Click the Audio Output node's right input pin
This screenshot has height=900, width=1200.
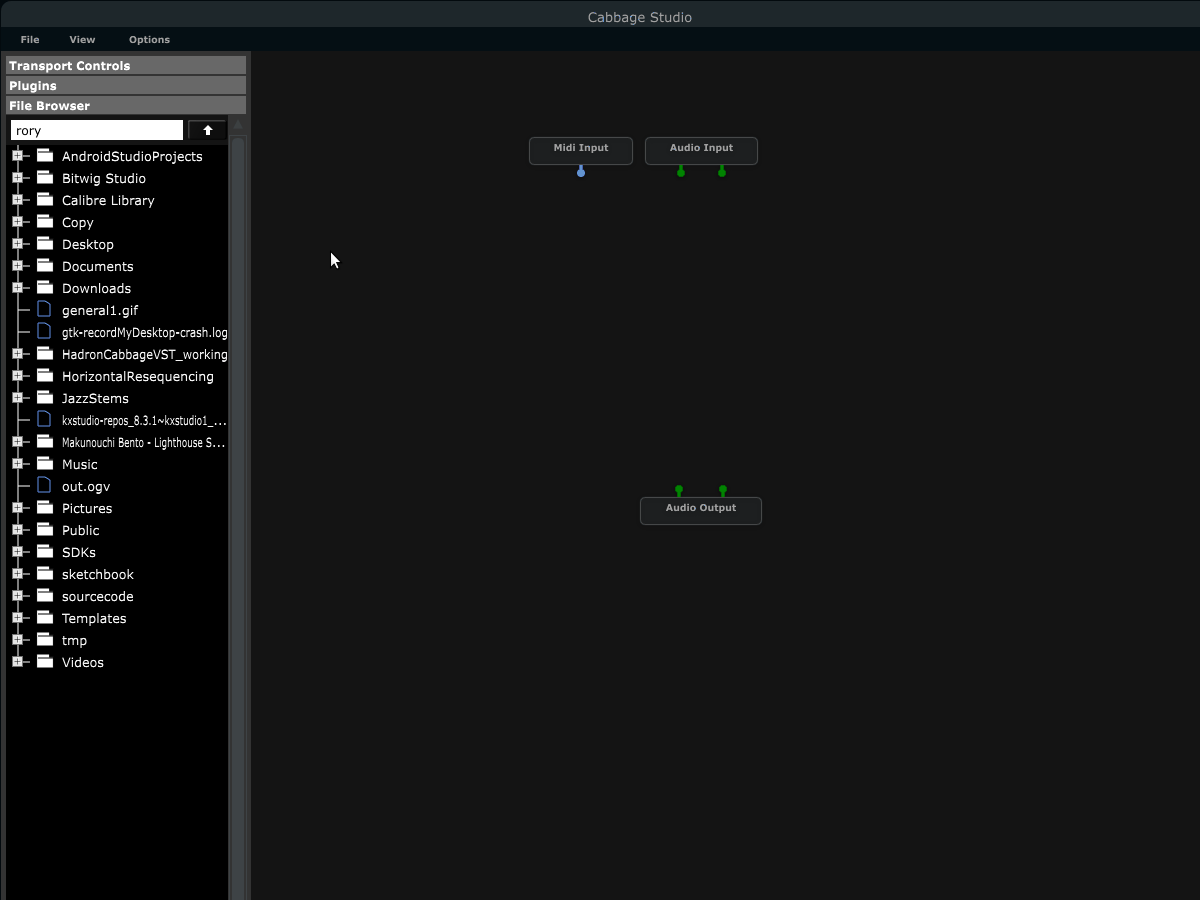click(x=723, y=490)
